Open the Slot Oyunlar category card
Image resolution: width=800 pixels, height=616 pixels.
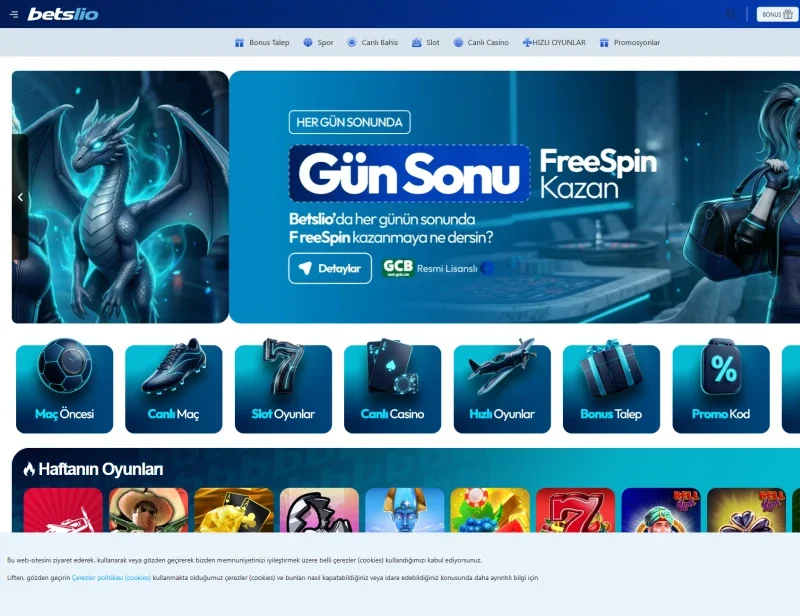pos(283,387)
